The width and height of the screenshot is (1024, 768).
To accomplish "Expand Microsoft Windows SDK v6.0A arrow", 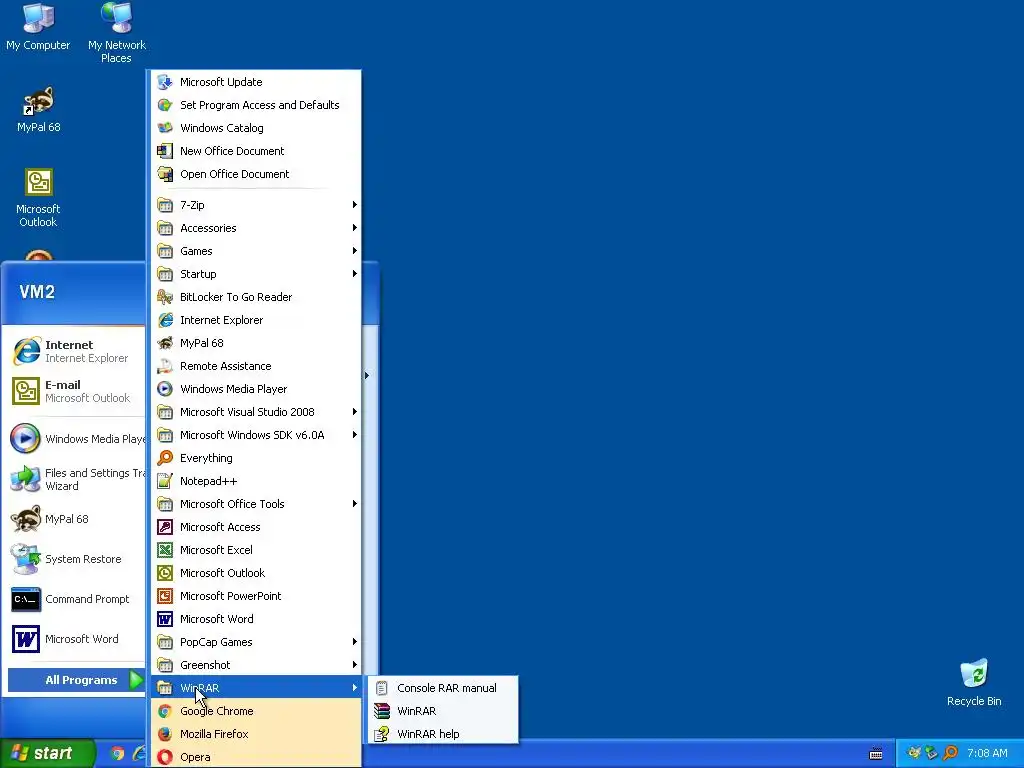I will click(355, 435).
